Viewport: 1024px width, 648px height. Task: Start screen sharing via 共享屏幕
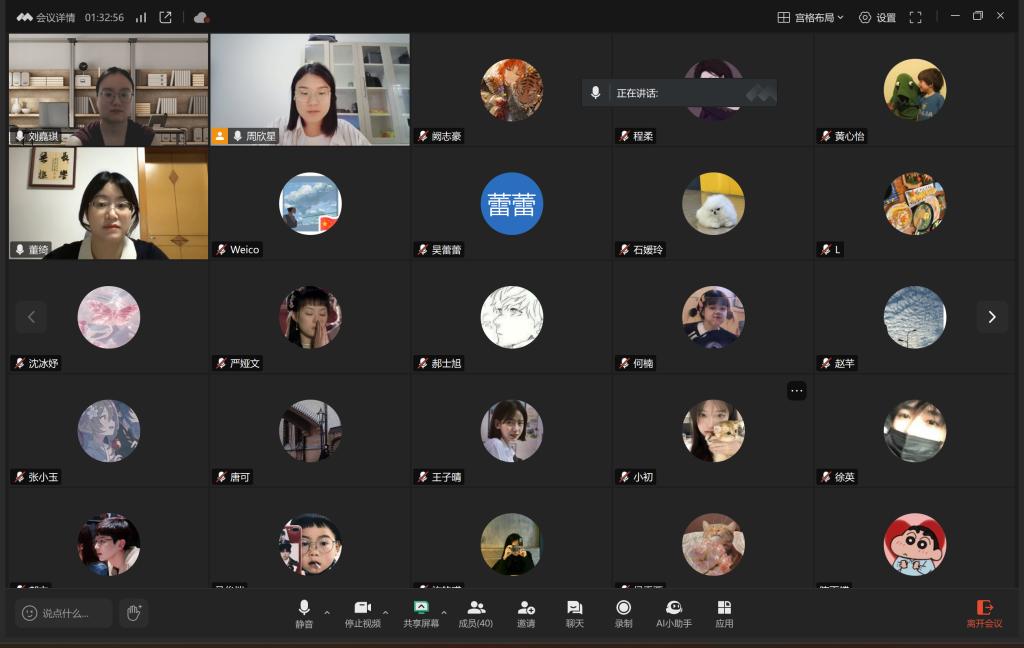pyautogui.click(x=421, y=613)
